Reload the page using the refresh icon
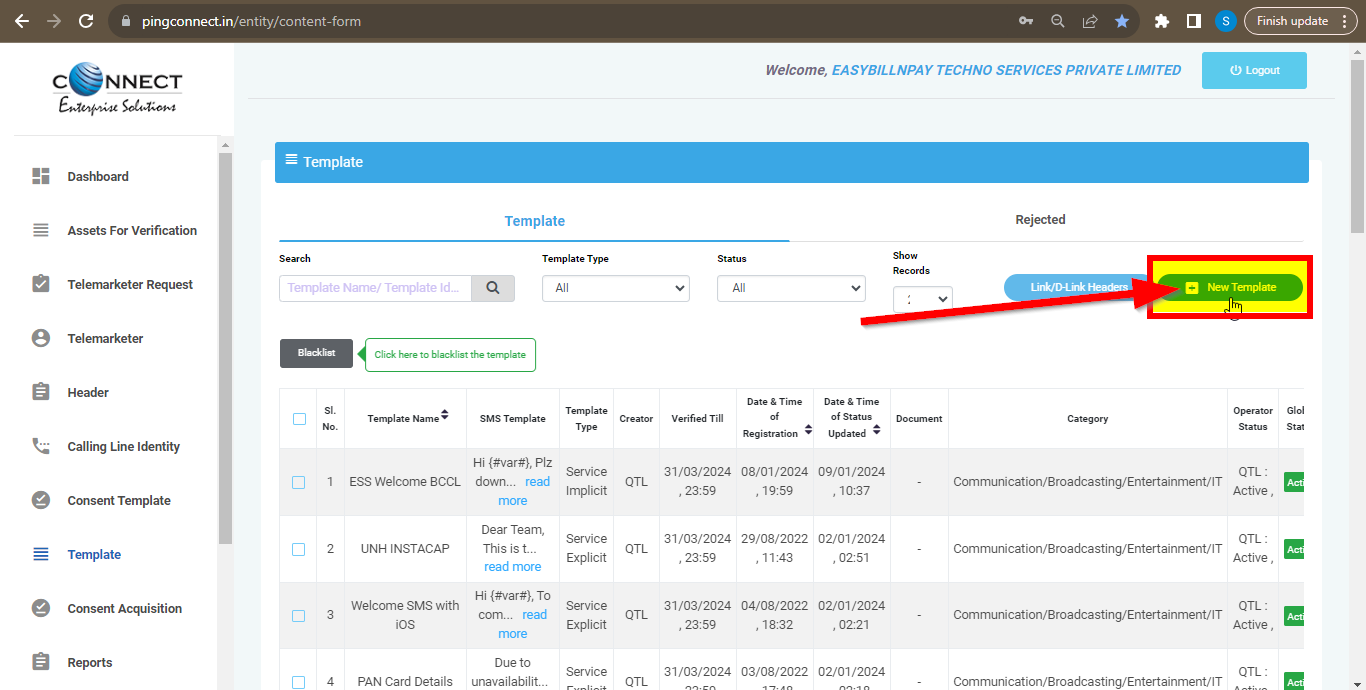Screen dimensions: 1366x690 coord(86,21)
